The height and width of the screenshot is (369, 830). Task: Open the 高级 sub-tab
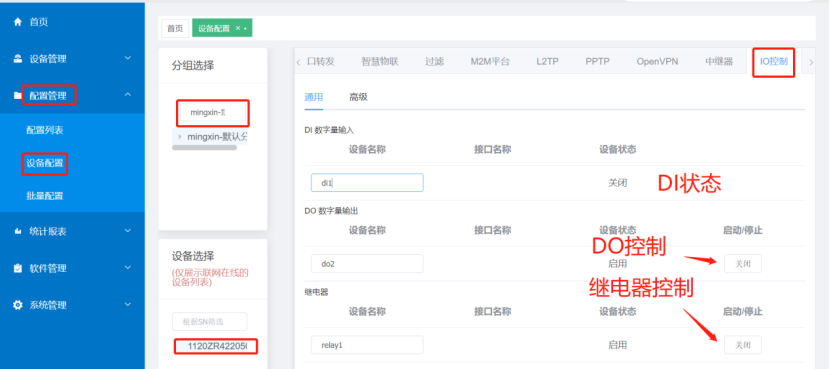(358, 97)
